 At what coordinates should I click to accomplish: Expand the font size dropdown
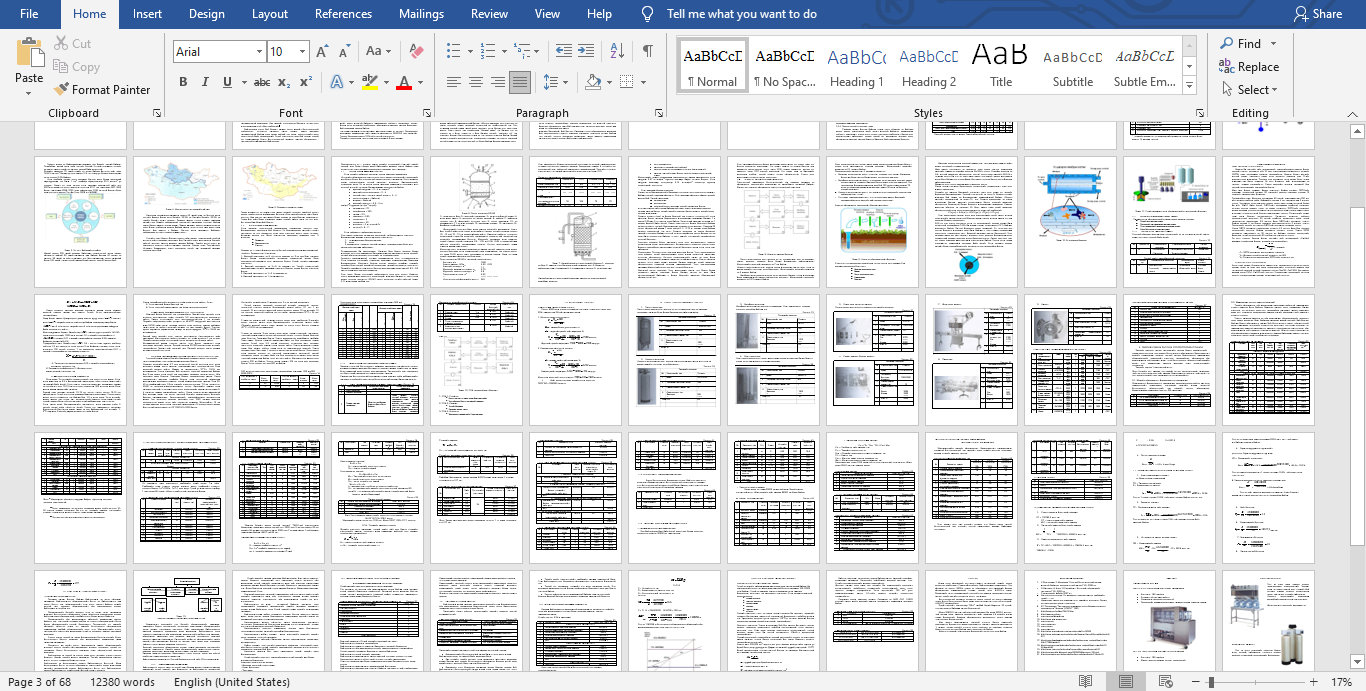(303, 52)
